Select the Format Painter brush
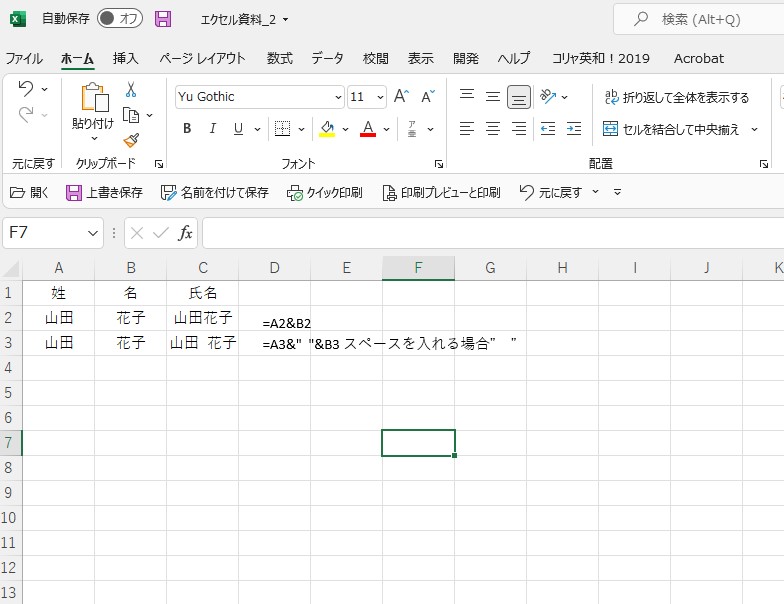The image size is (784, 604). [x=131, y=140]
